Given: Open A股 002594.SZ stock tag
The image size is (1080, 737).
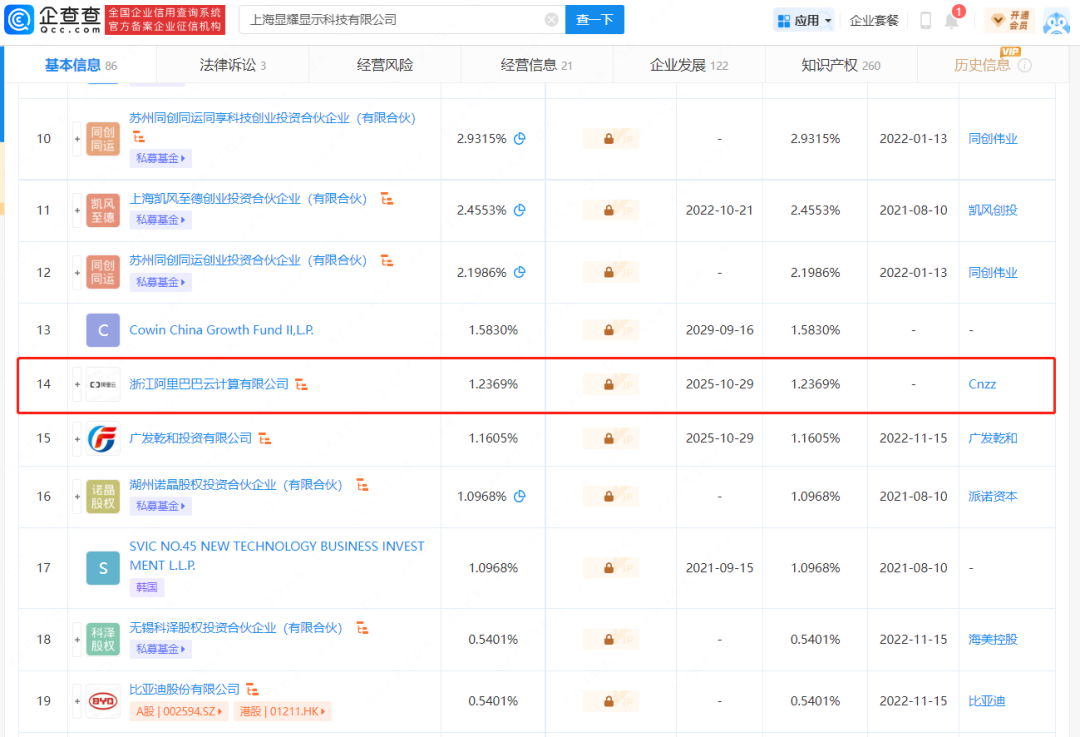Looking at the screenshot, I should (179, 711).
